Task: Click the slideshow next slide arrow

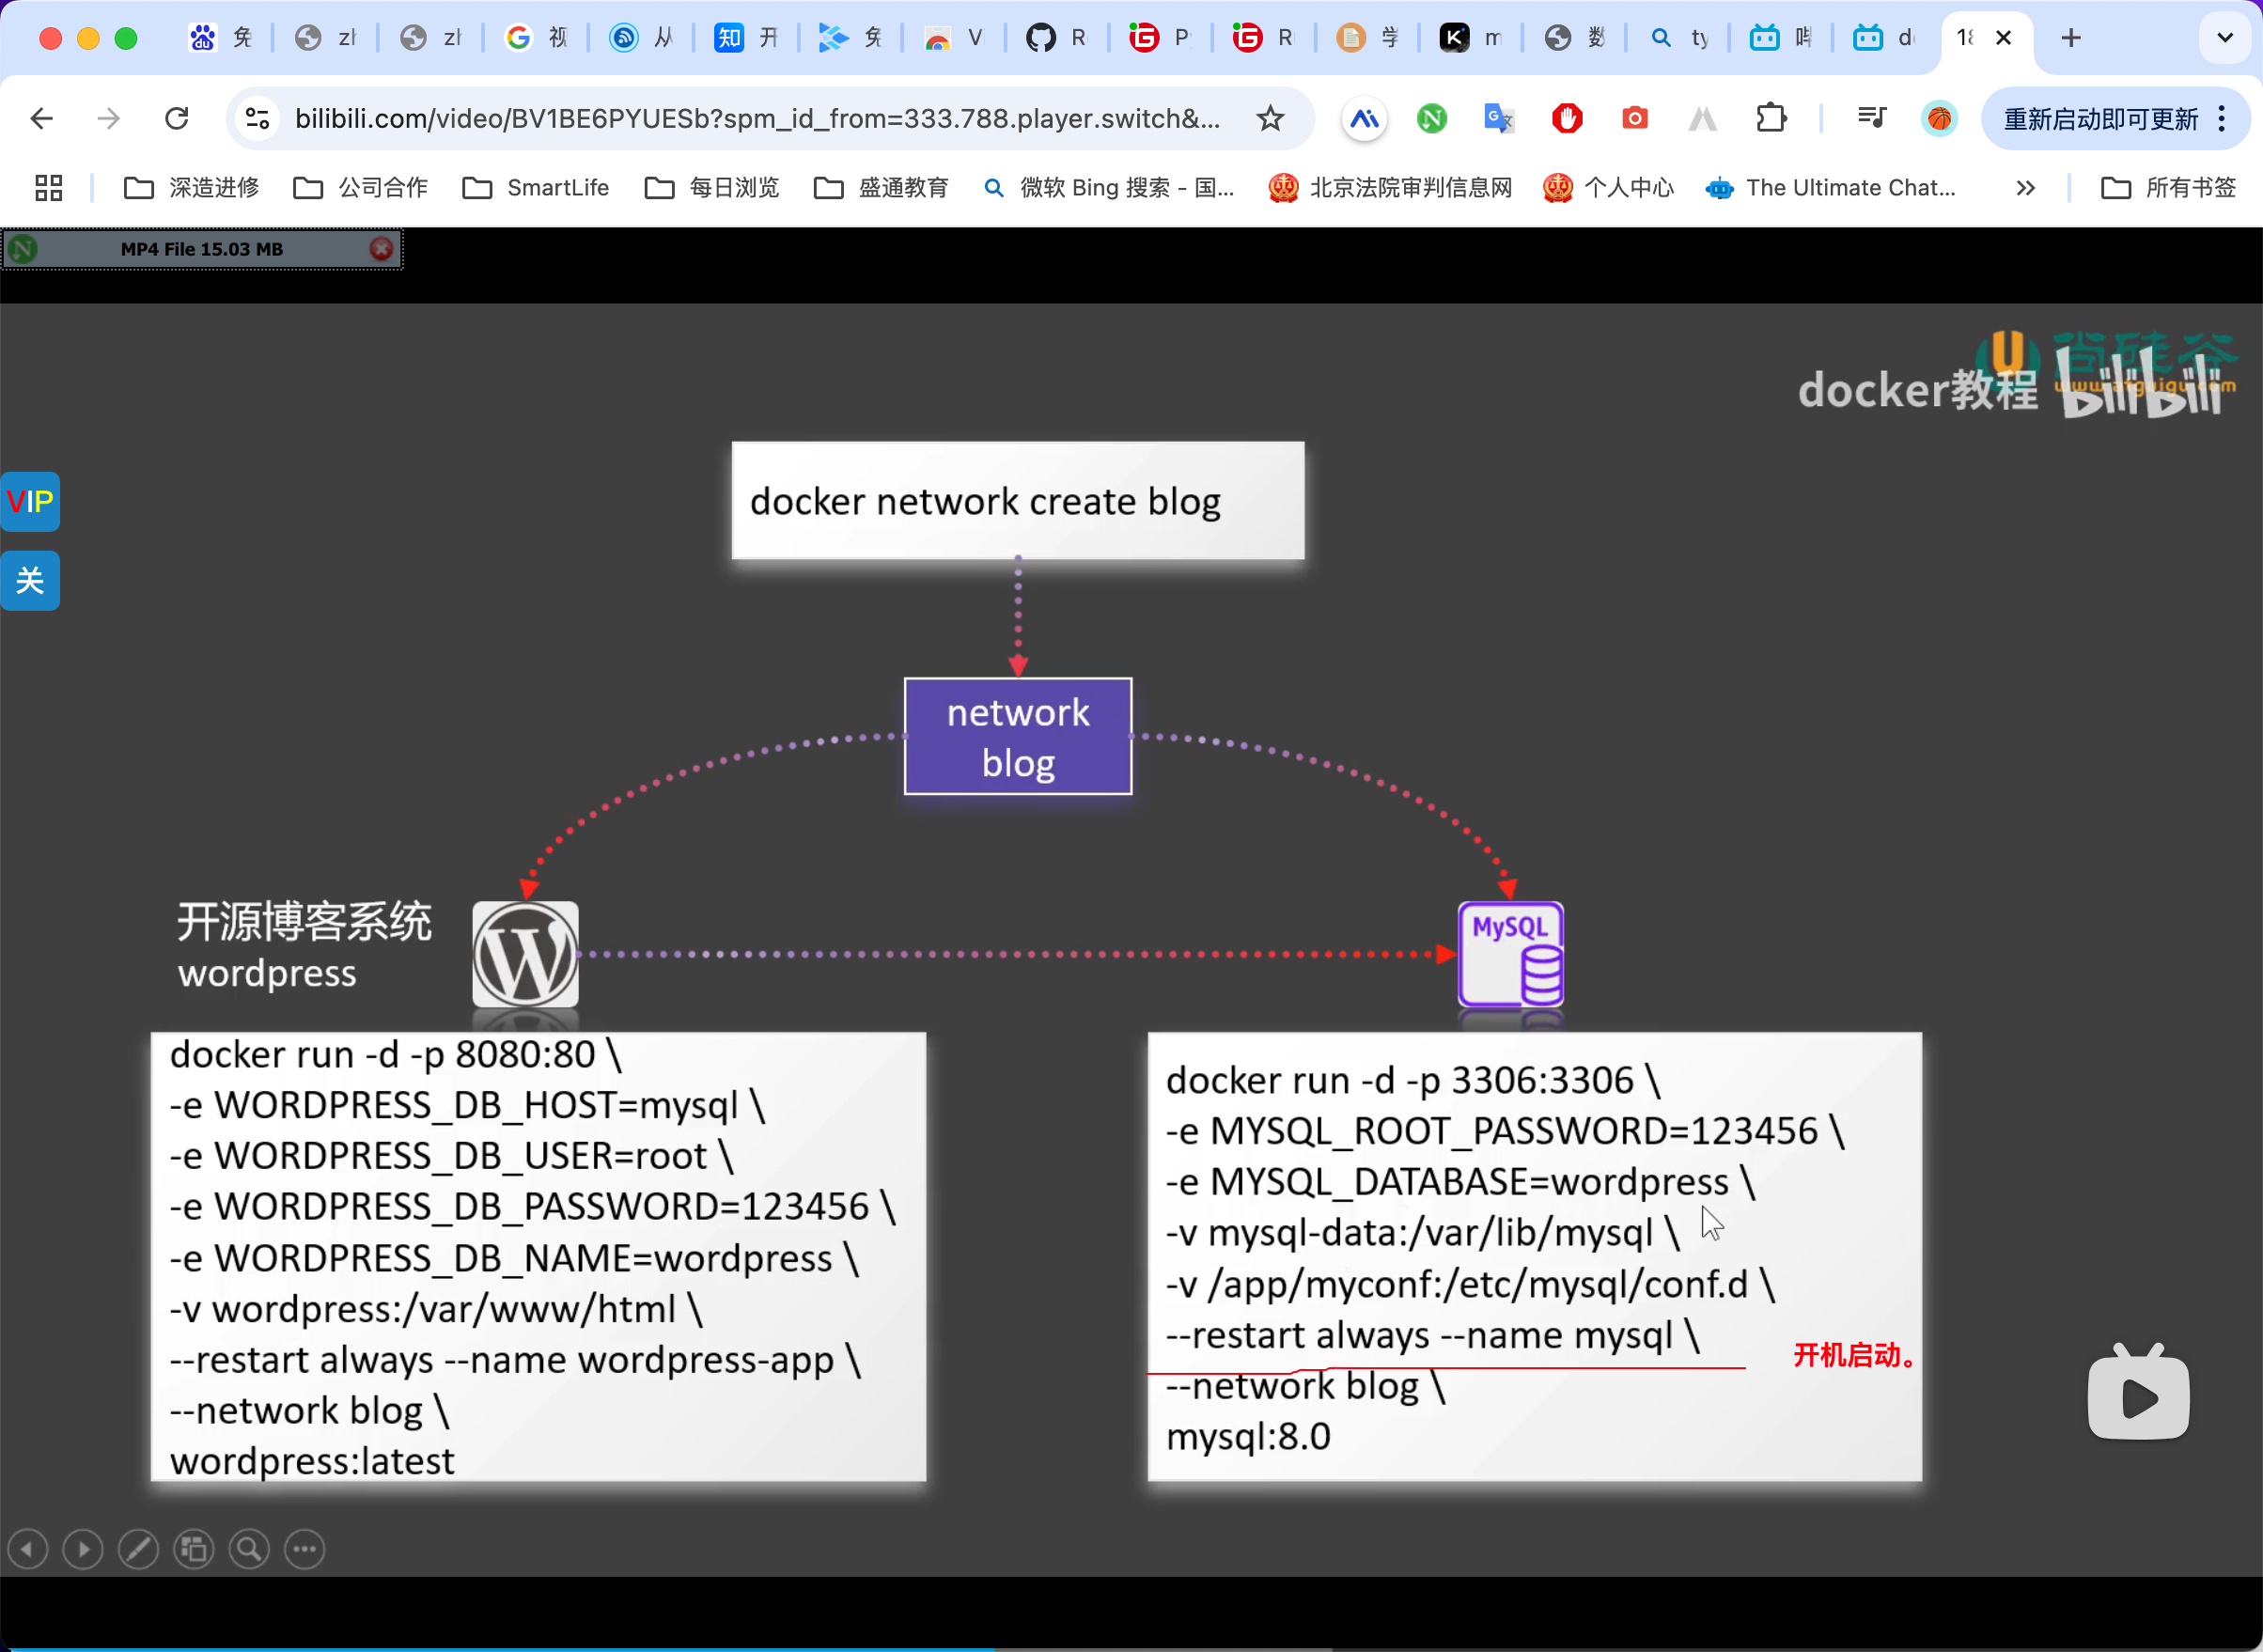Action: coord(83,1549)
